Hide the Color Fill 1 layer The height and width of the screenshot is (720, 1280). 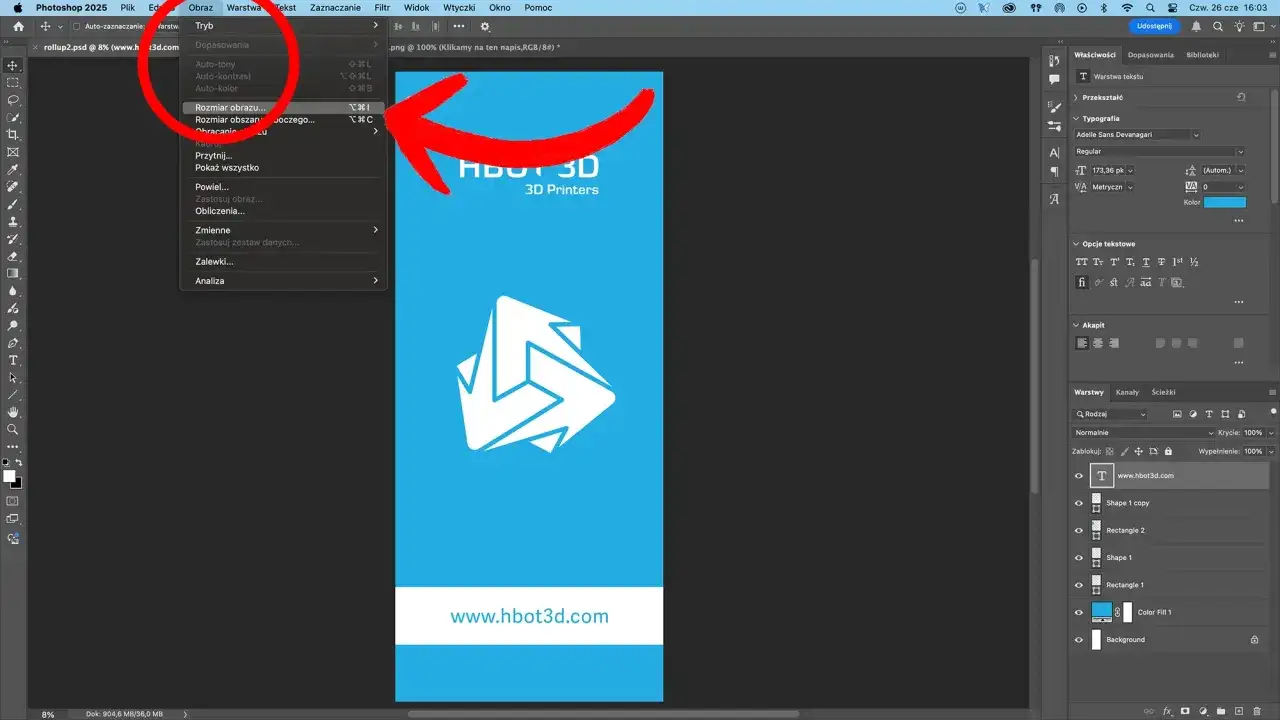pos(1078,611)
